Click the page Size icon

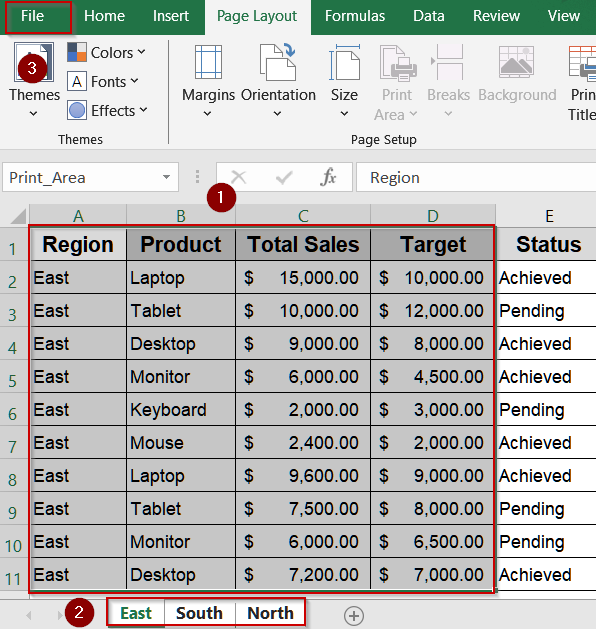point(344,62)
